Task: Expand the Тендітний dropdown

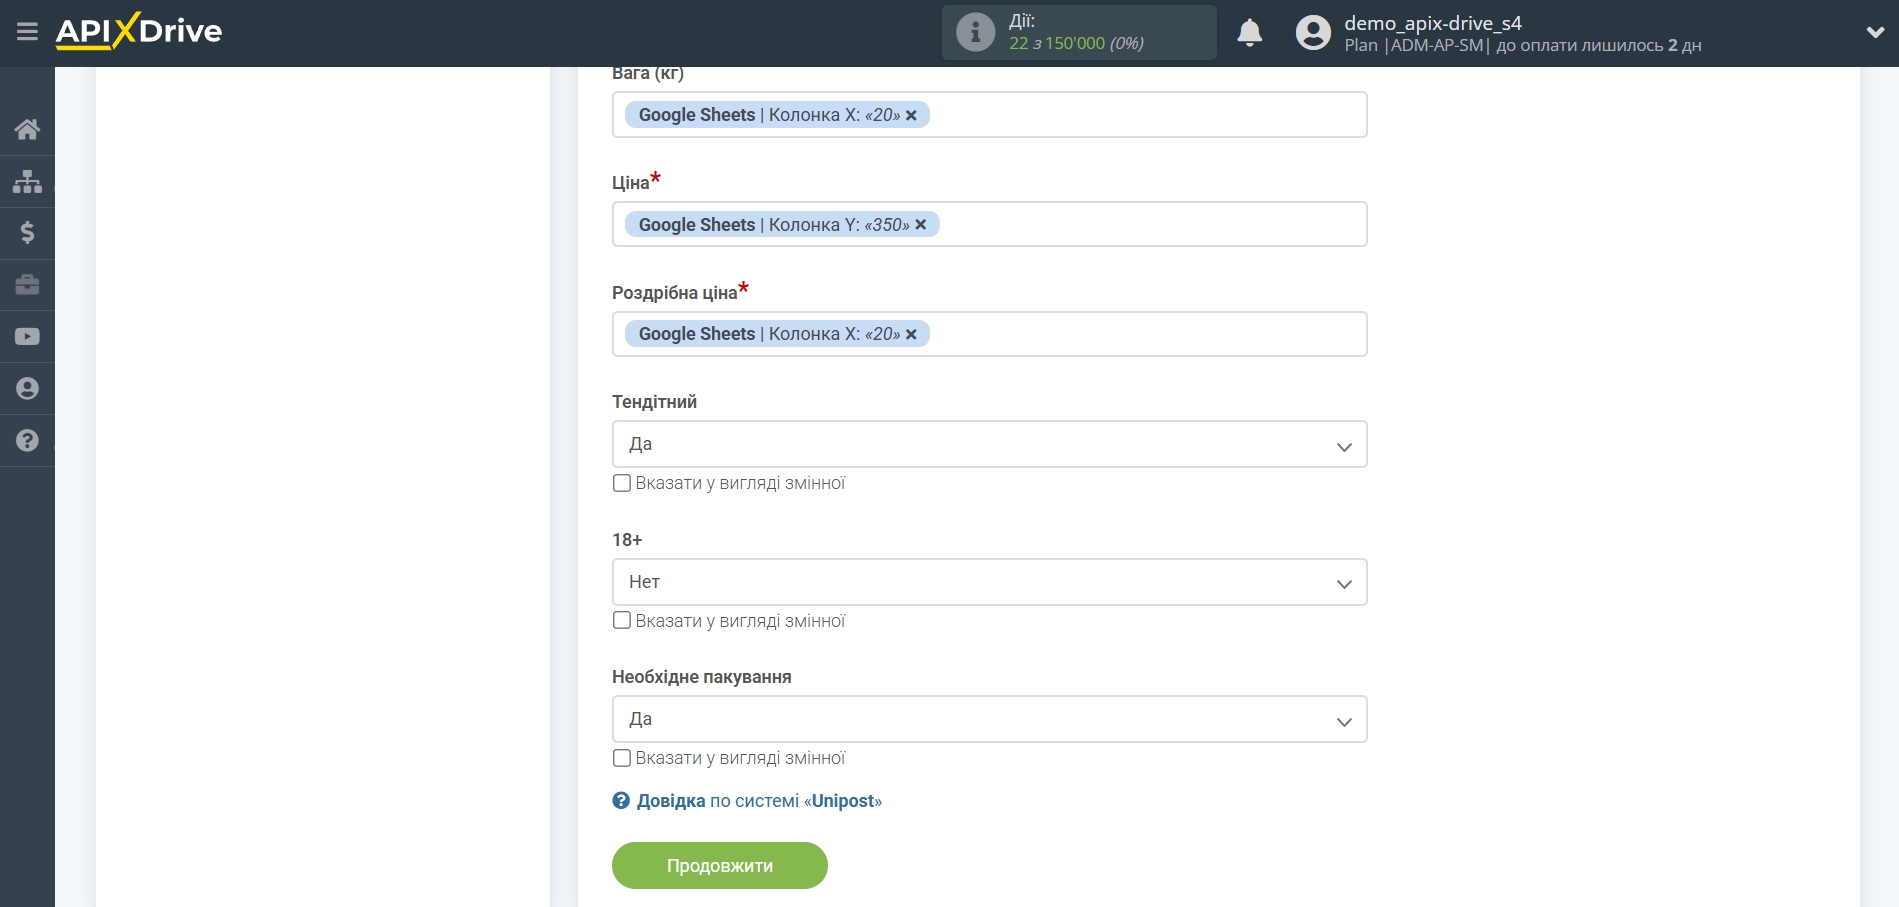Action: click(988, 445)
